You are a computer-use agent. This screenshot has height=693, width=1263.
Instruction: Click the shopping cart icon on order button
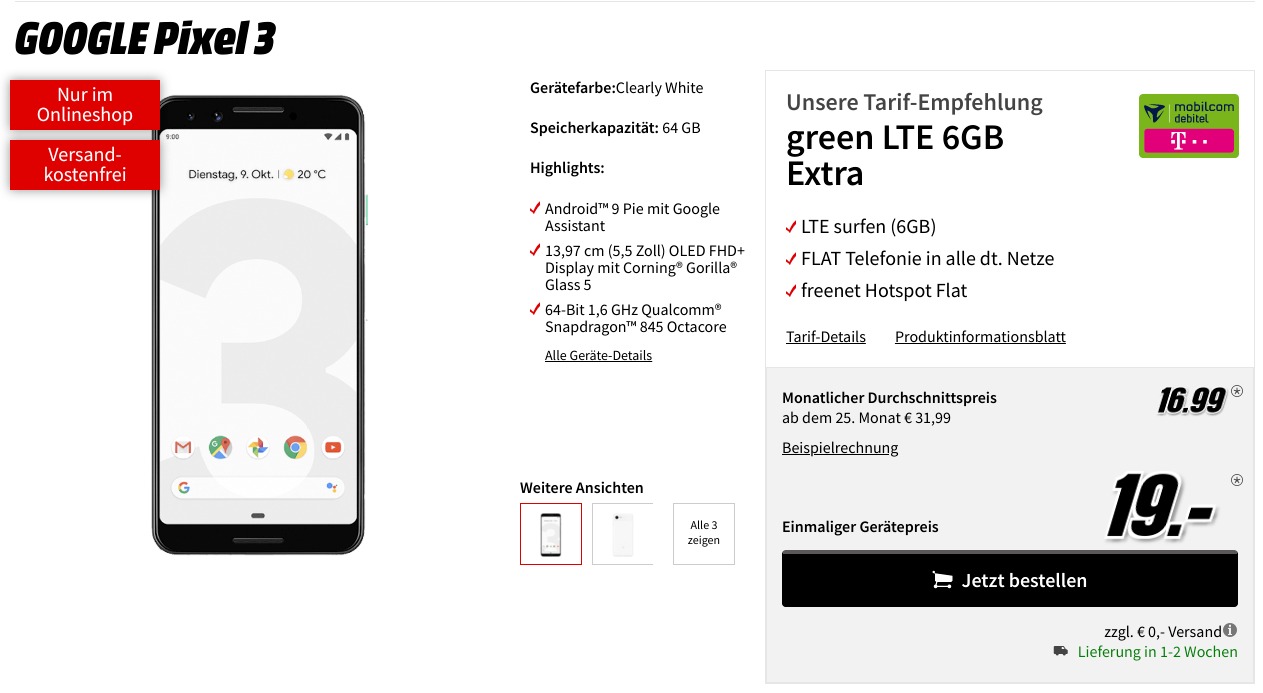tap(942, 580)
